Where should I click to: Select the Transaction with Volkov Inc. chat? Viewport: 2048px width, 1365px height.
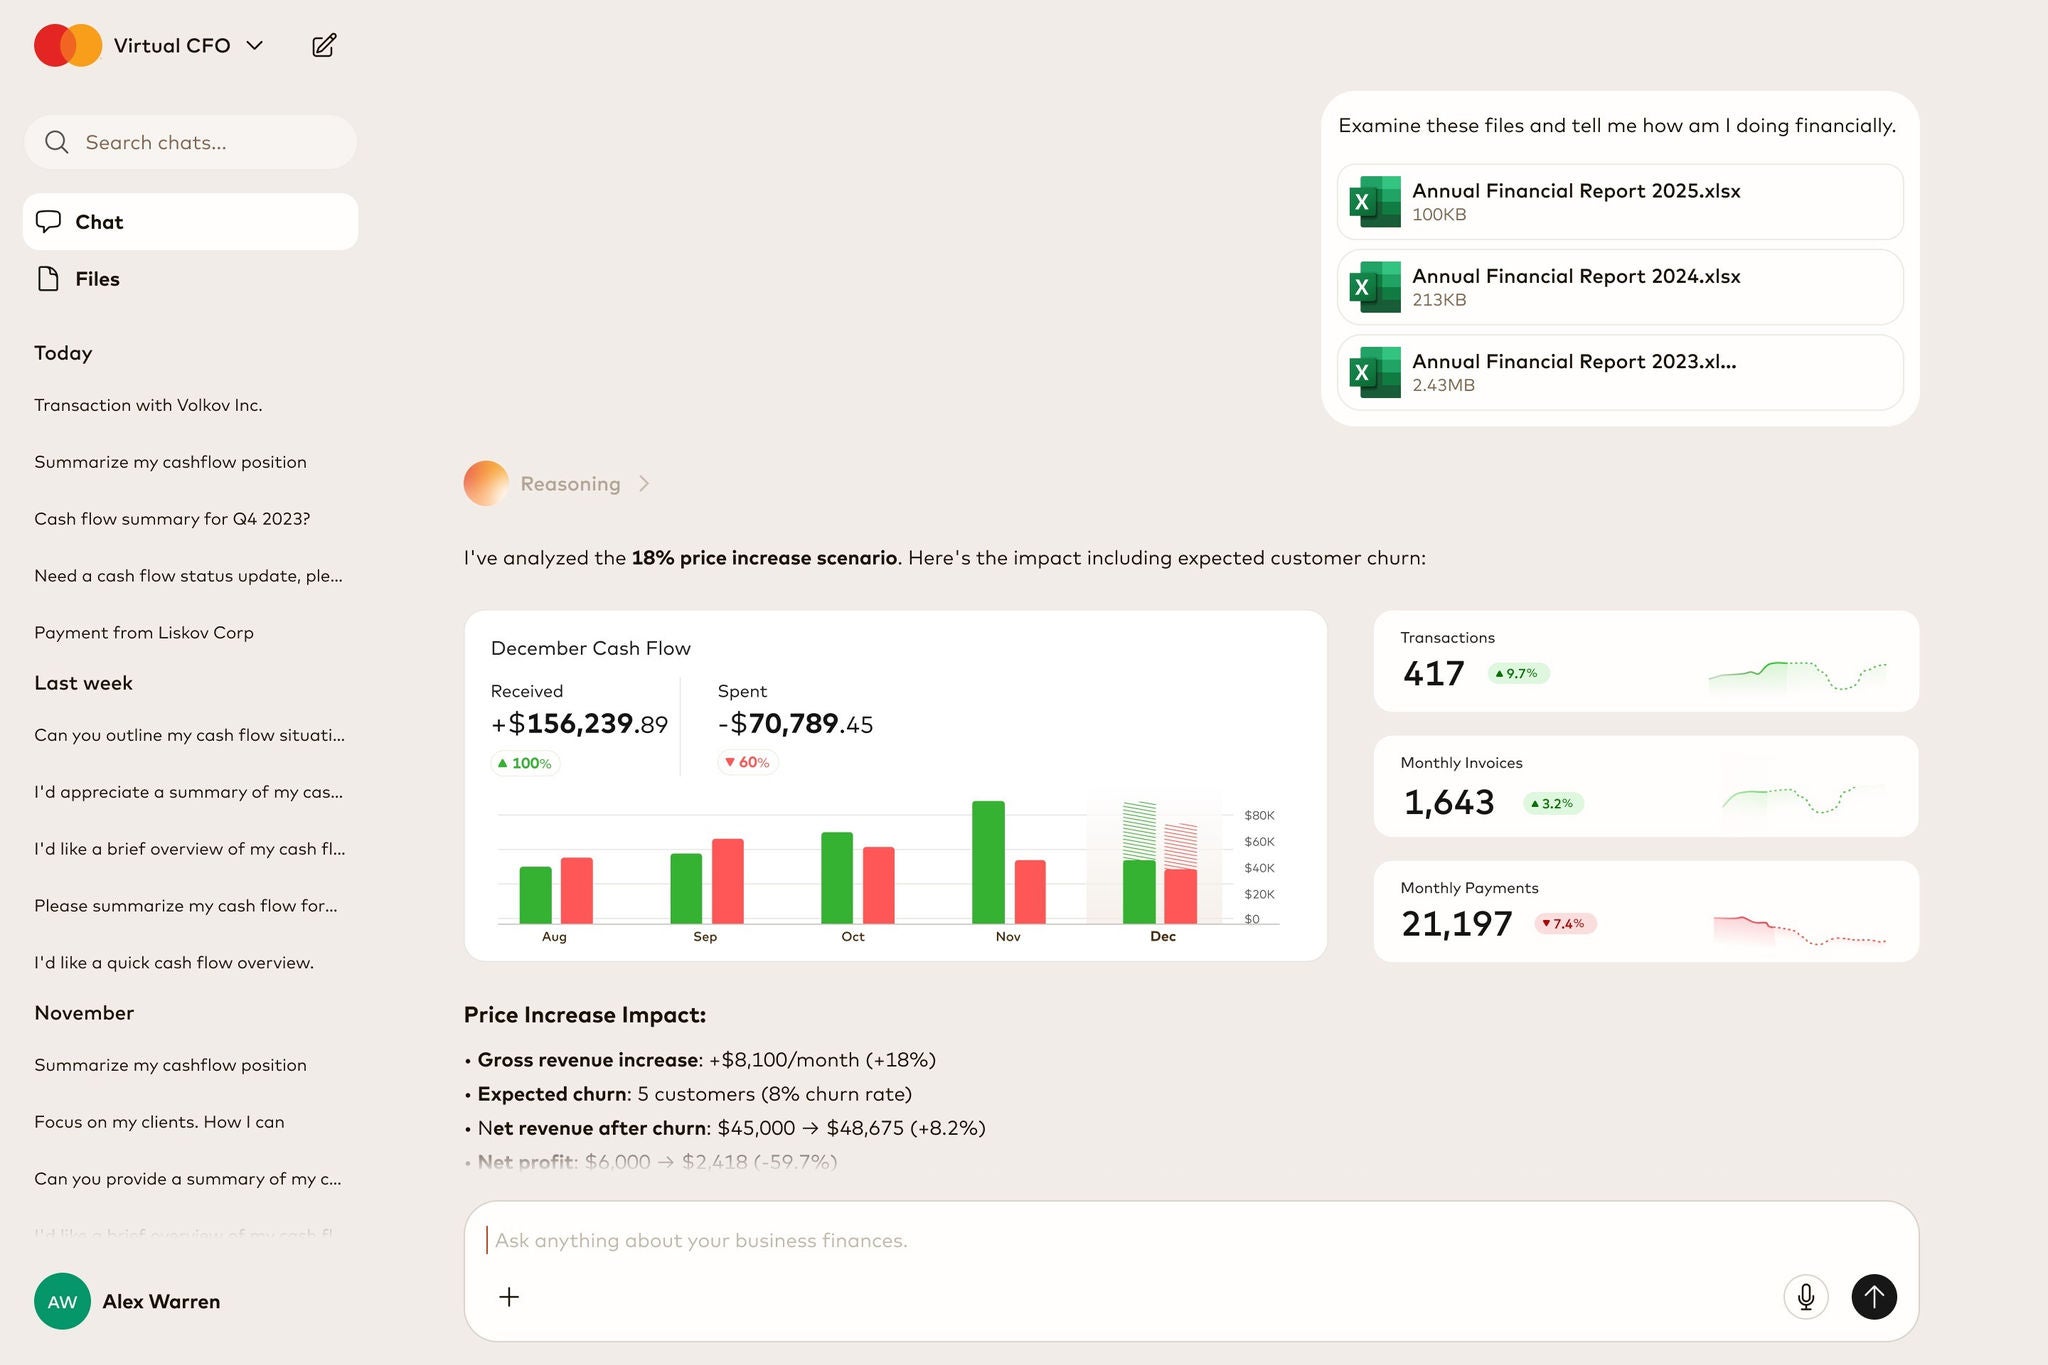(149, 405)
